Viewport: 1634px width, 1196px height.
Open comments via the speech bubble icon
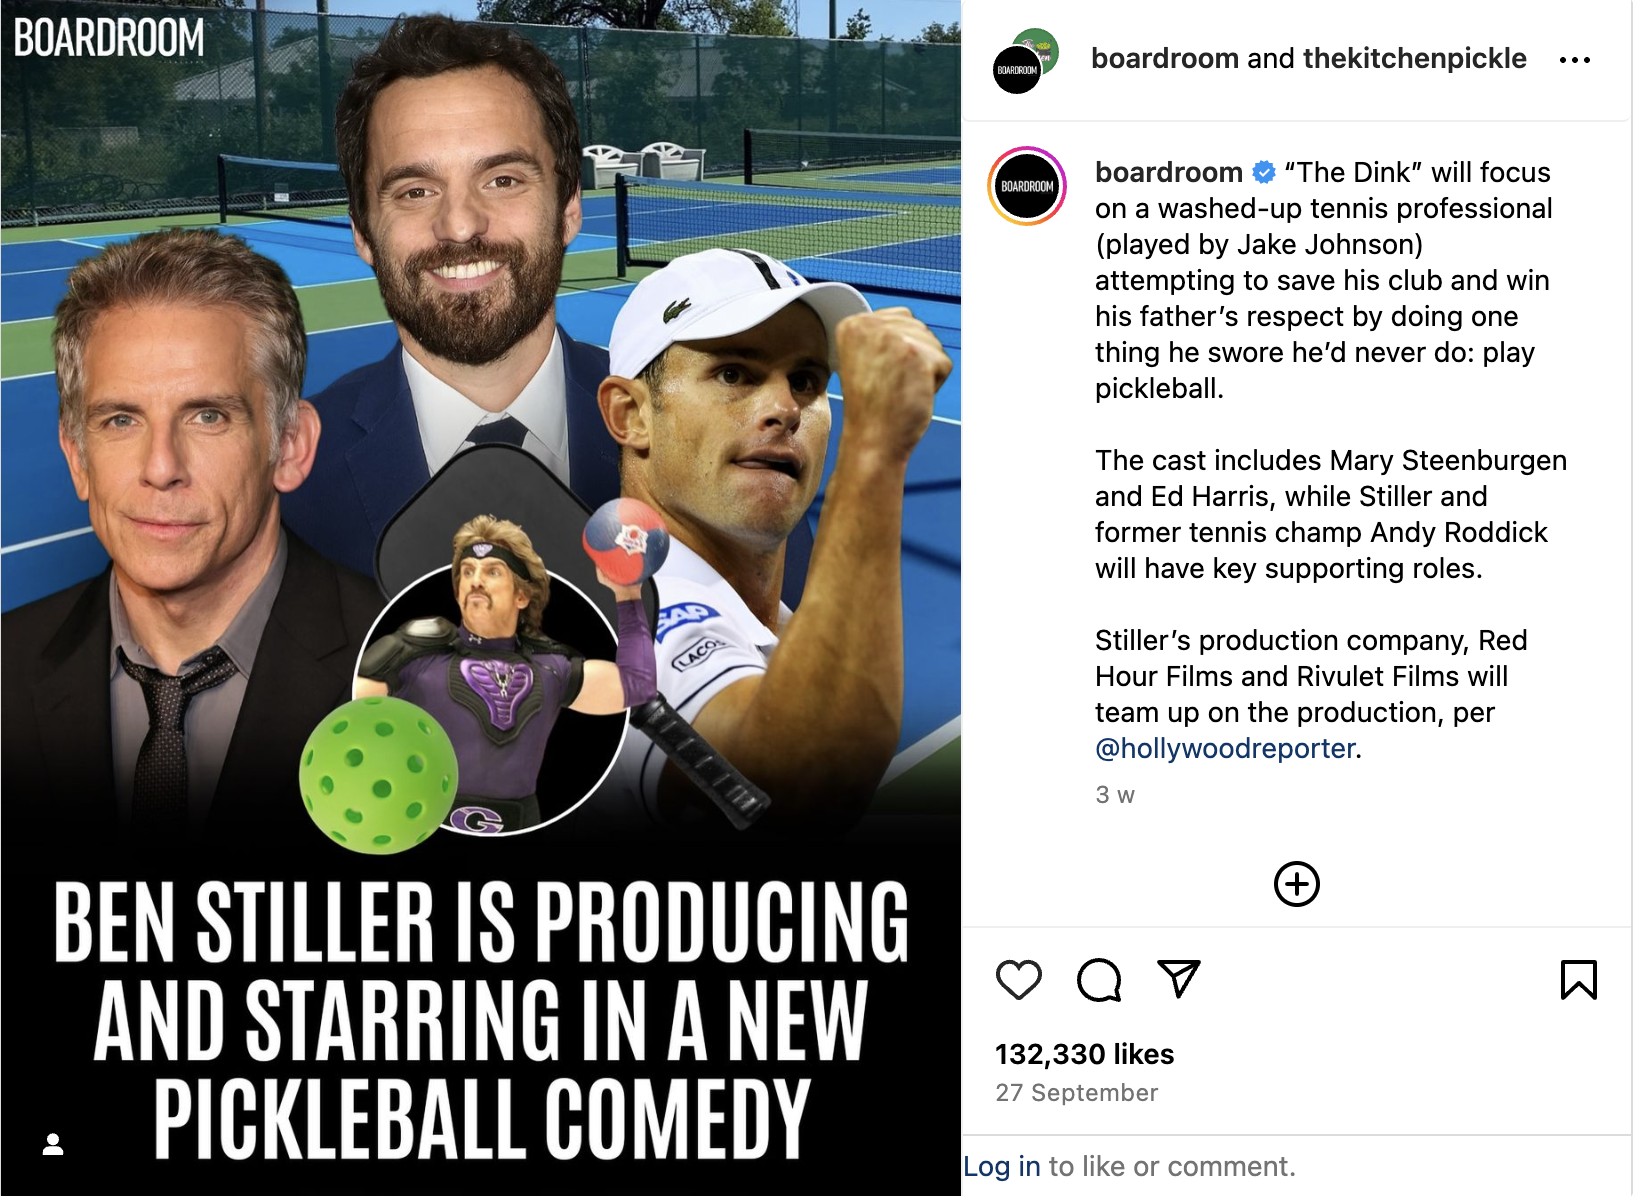click(x=1099, y=980)
